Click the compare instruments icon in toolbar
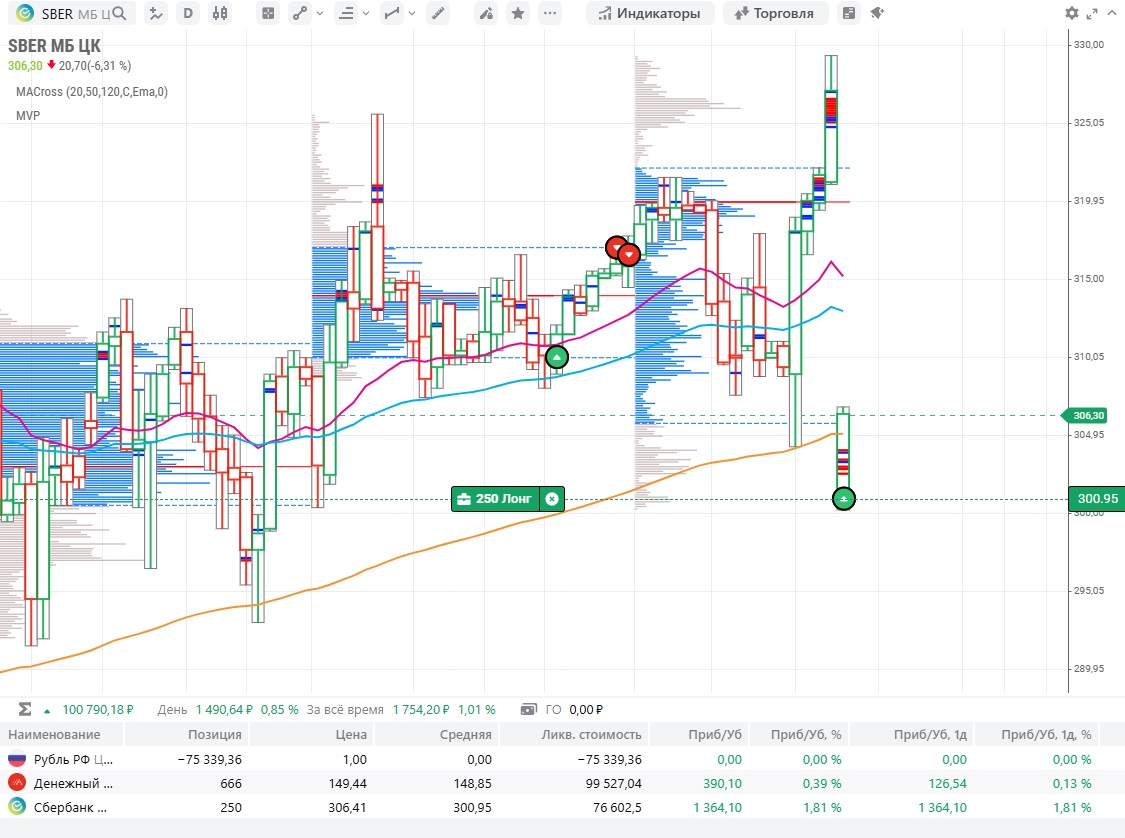This screenshot has width=1125, height=838. point(156,14)
